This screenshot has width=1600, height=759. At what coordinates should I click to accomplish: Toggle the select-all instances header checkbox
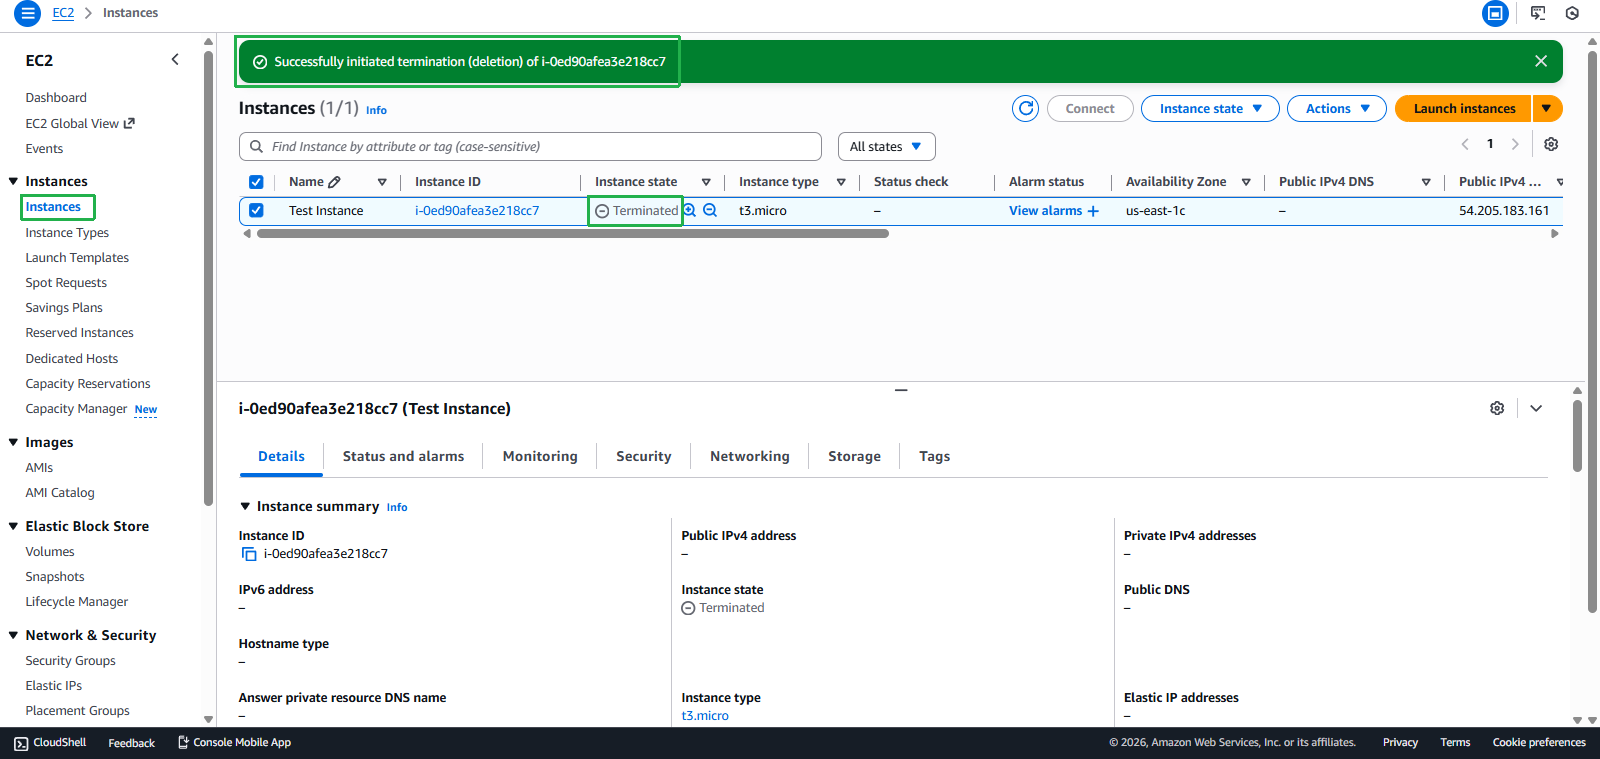coord(256,182)
